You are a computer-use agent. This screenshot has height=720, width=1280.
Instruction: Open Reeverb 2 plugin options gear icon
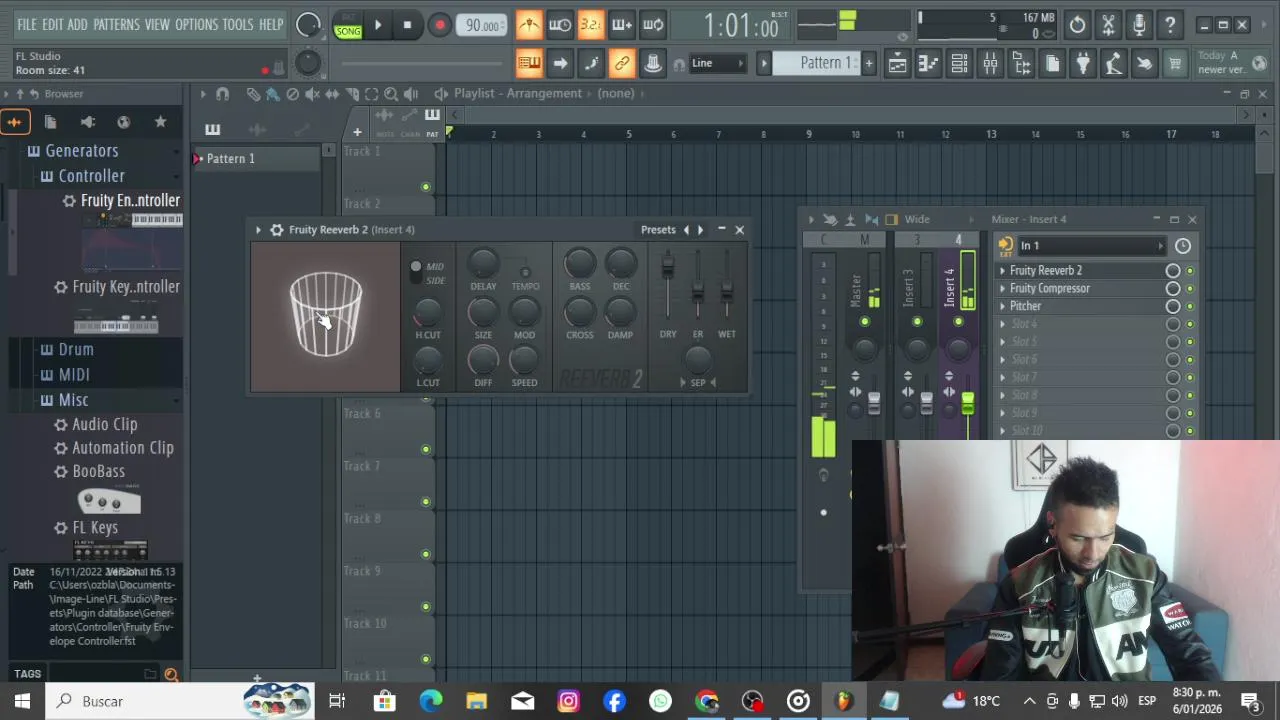pos(277,230)
